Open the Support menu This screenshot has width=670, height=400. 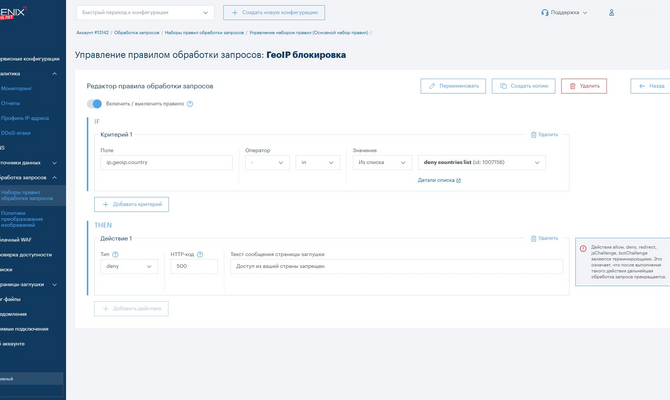coord(564,12)
